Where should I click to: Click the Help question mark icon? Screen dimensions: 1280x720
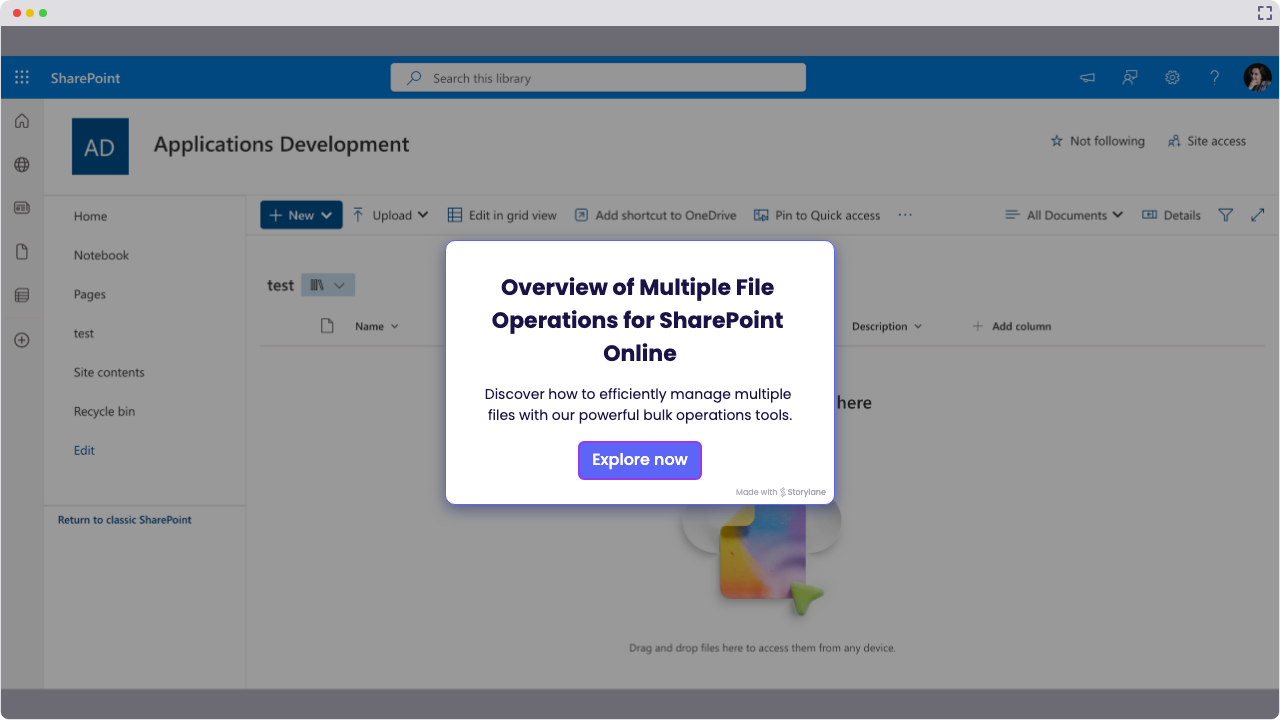point(1214,78)
